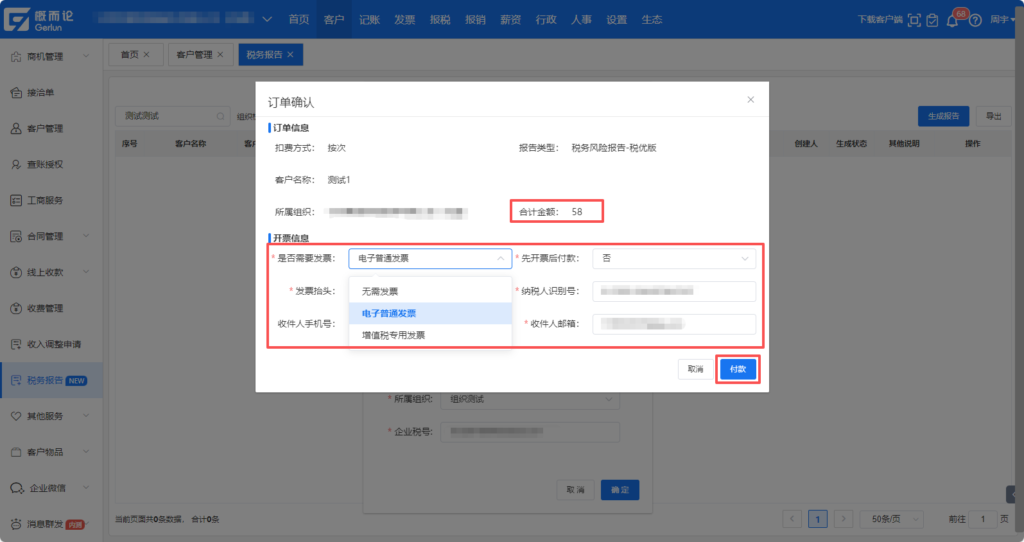1024x542 pixels.
Task: Click the Gerlun logo icon
Action: tap(18, 20)
